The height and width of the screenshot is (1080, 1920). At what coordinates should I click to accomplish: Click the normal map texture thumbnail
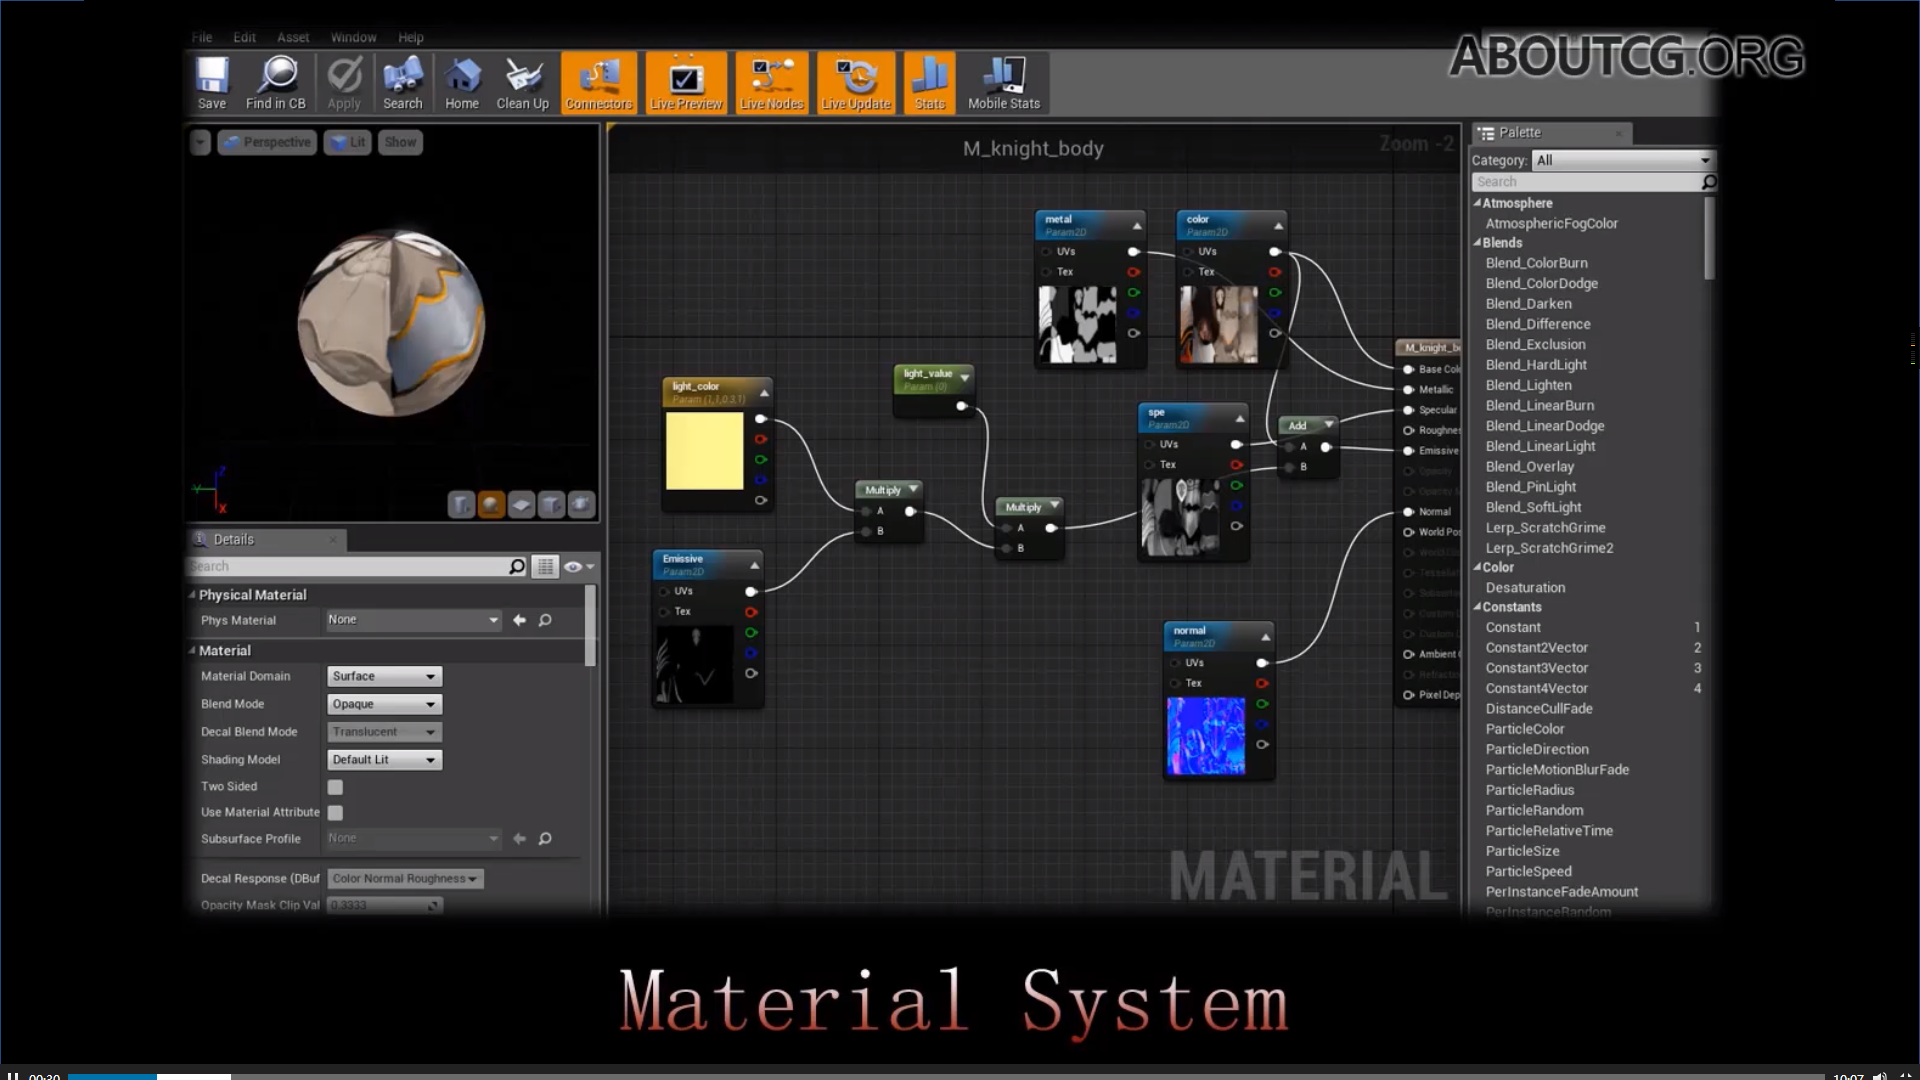[x=1206, y=736]
